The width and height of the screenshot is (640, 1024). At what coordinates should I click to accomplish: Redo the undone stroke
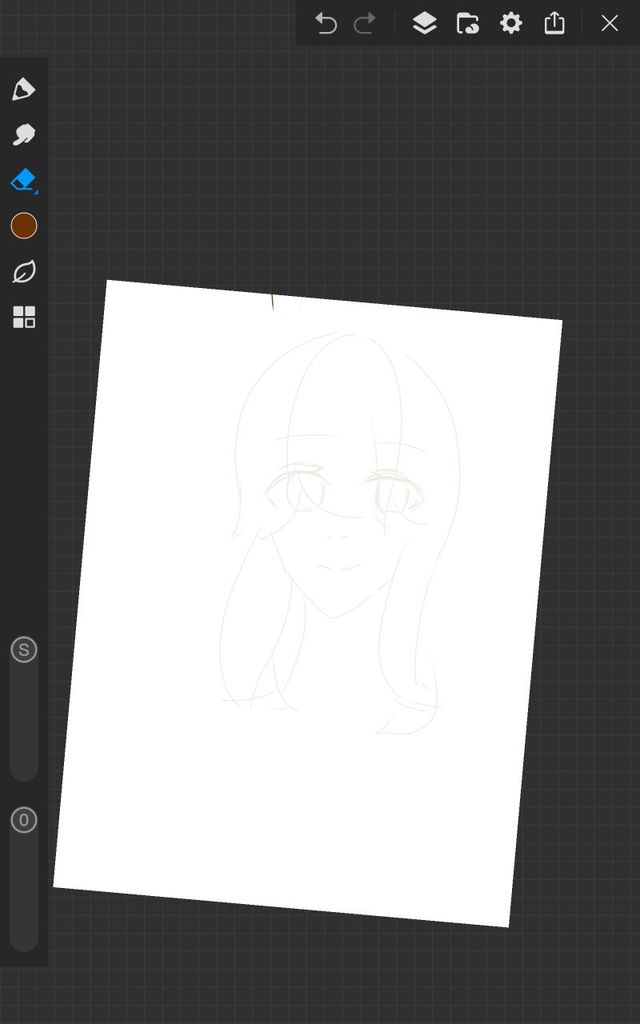click(x=365, y=23)
